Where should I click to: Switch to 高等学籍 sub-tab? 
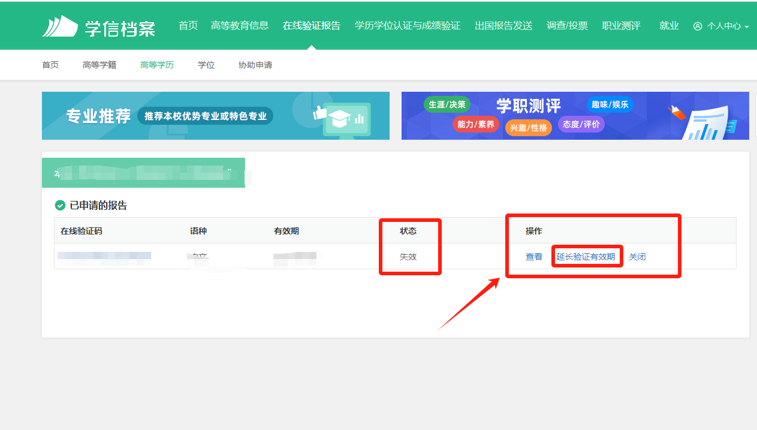[x=99, y=65]
